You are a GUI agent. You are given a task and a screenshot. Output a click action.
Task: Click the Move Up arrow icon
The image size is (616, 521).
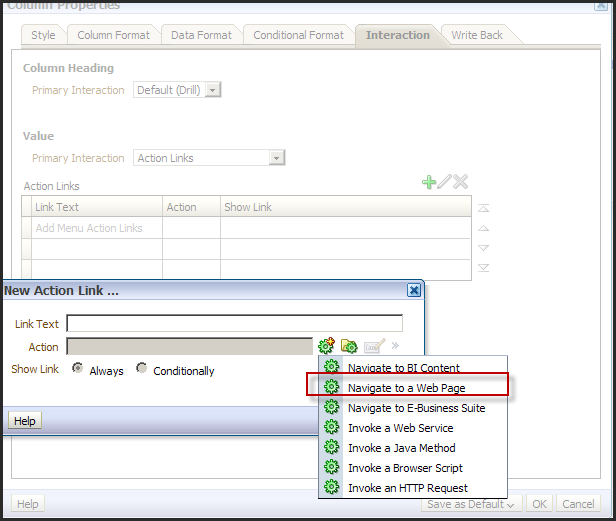point(483,228)
